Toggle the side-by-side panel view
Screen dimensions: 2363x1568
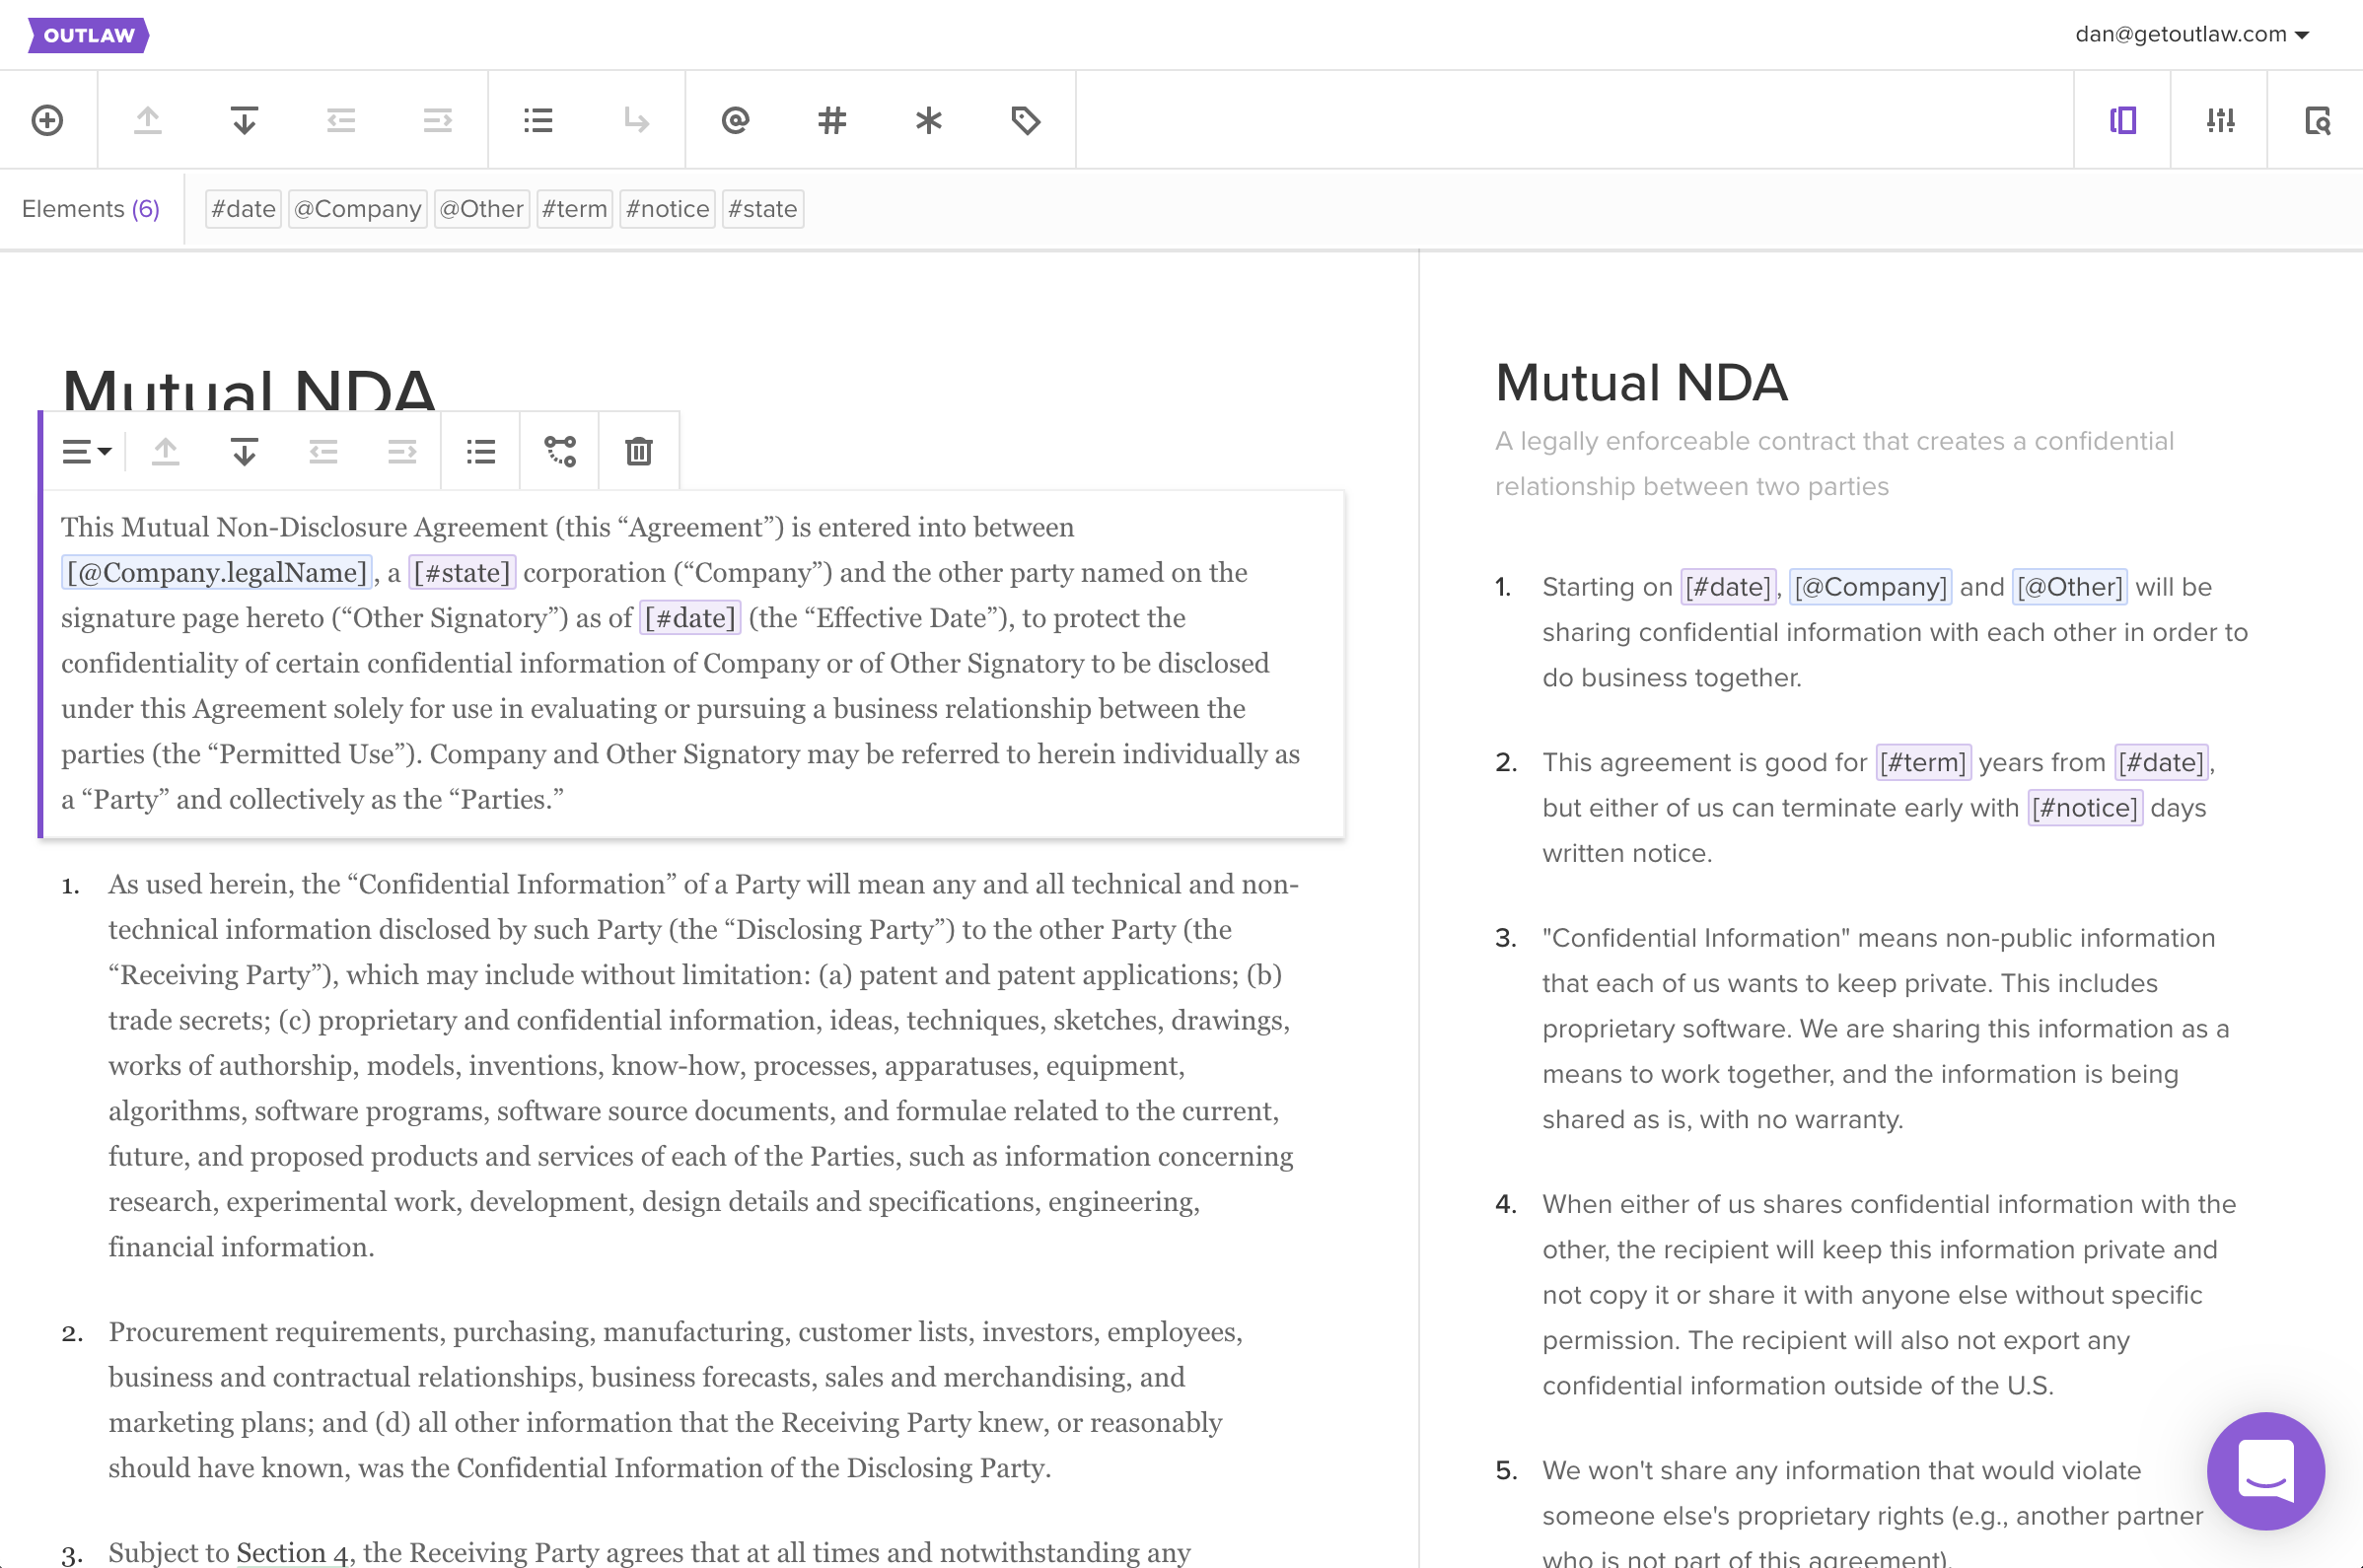tap(2123, 121)
